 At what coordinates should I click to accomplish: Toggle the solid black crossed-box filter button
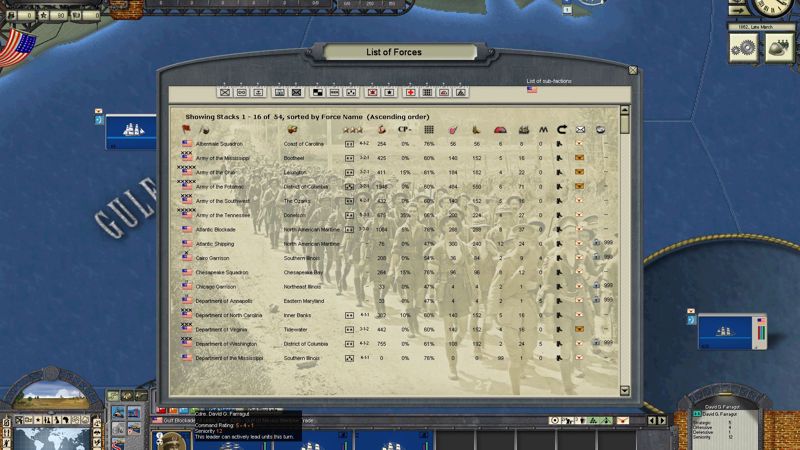point(296,92)
